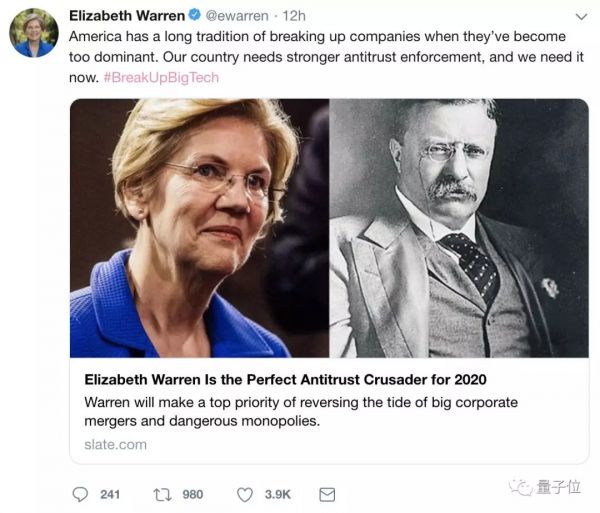The width and height of the screenshot is (600, 513).
Task: Like the tweet with the heart icon
Action: (x=245, y=494)
